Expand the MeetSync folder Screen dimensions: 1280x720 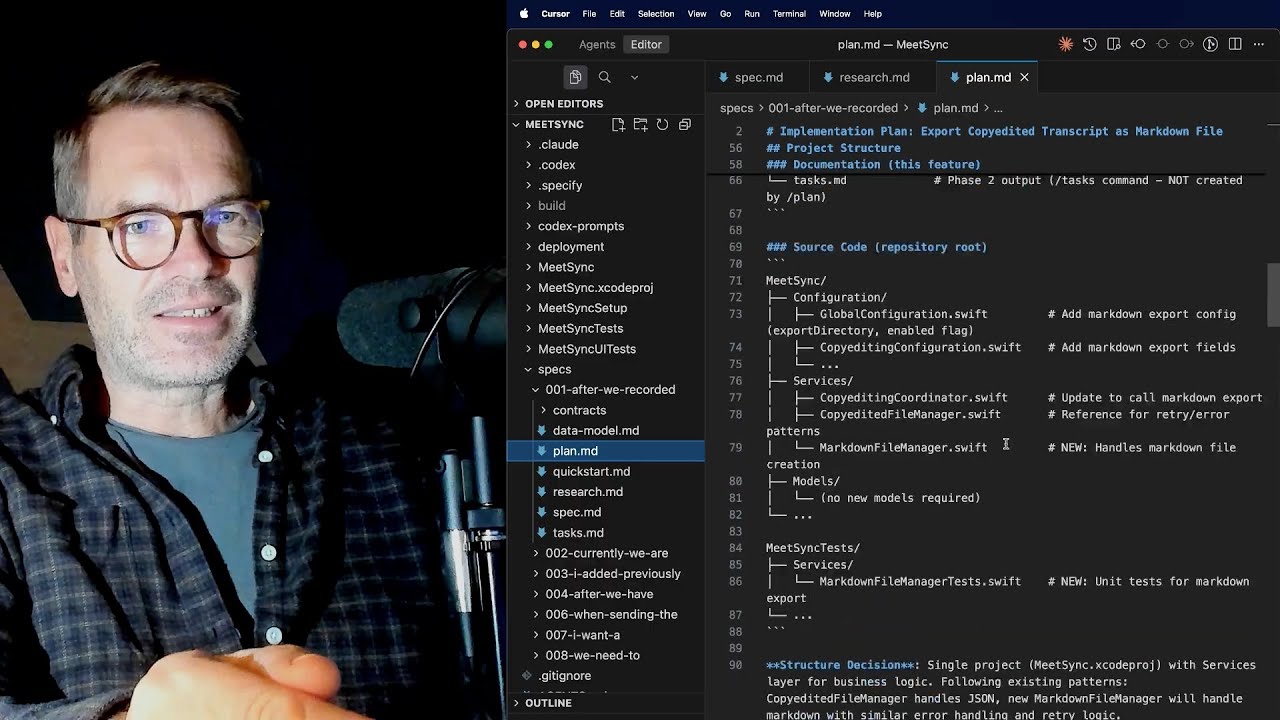(x=605, y=267)
